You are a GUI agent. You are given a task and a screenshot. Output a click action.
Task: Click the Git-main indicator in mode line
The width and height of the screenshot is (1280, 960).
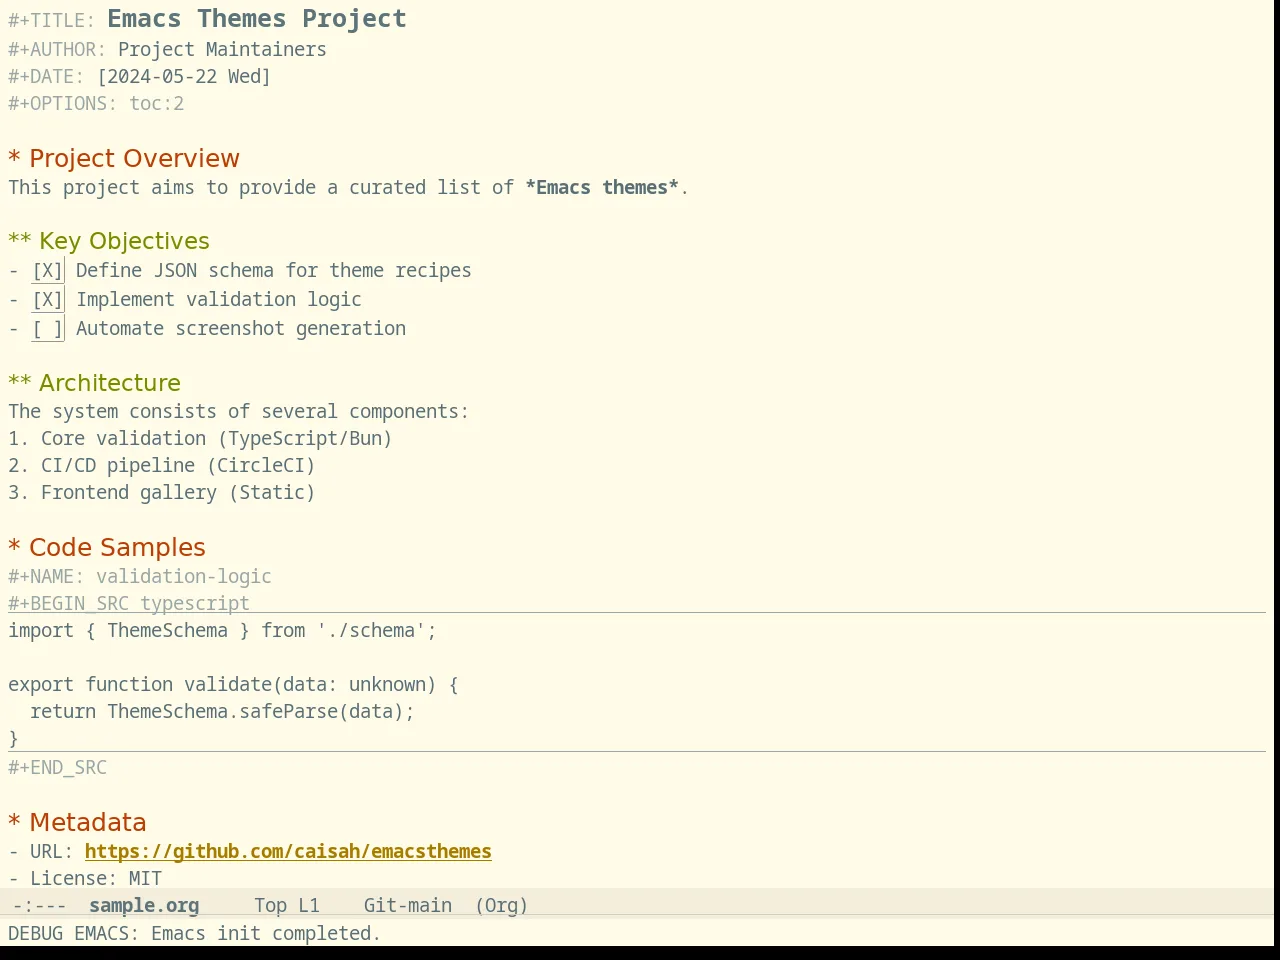point(408,905)
